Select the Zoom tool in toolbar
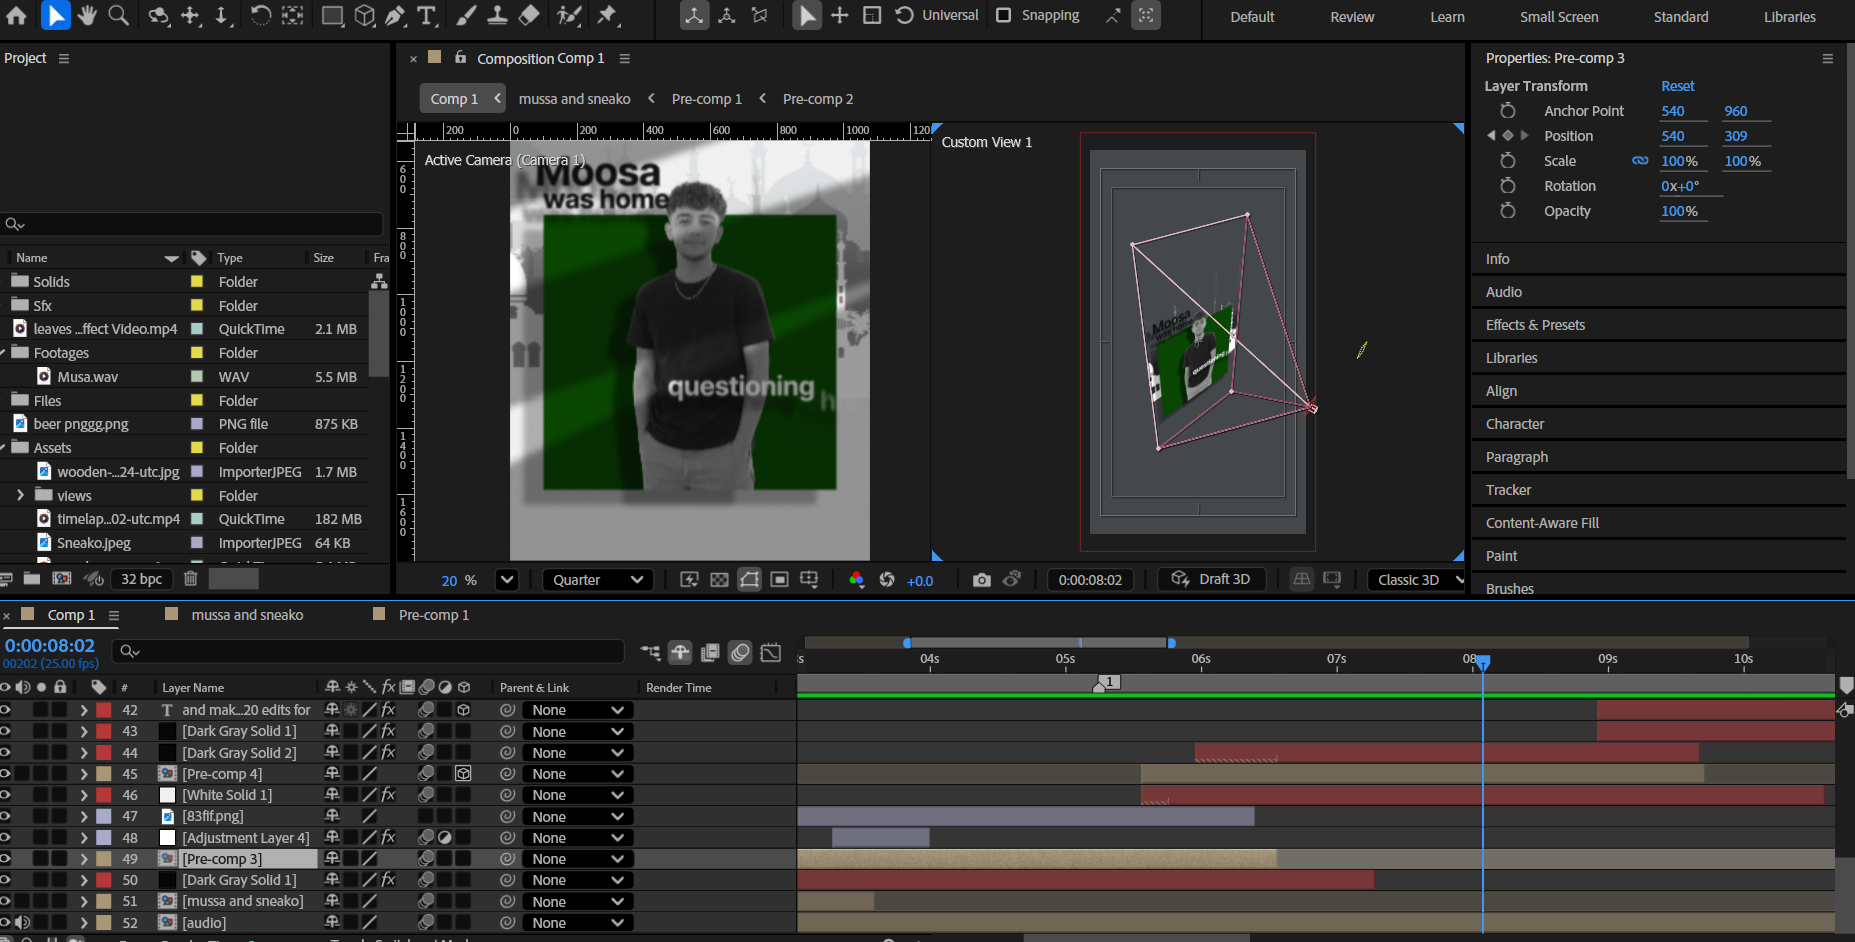The height and width of the screenshot is (942, 1855). click(x=118, y=15)
